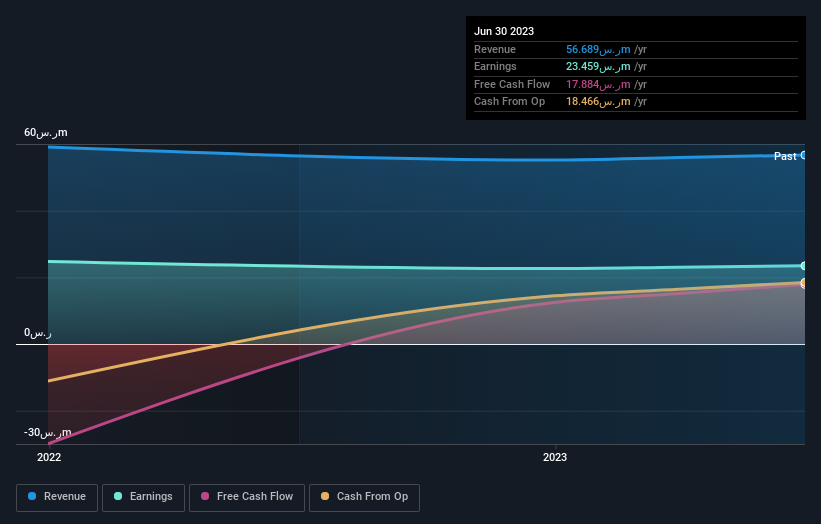The image size is (821, 524).
Task: Click the Revenue end-point marker on the chart
Action: [x=803, y=155]
